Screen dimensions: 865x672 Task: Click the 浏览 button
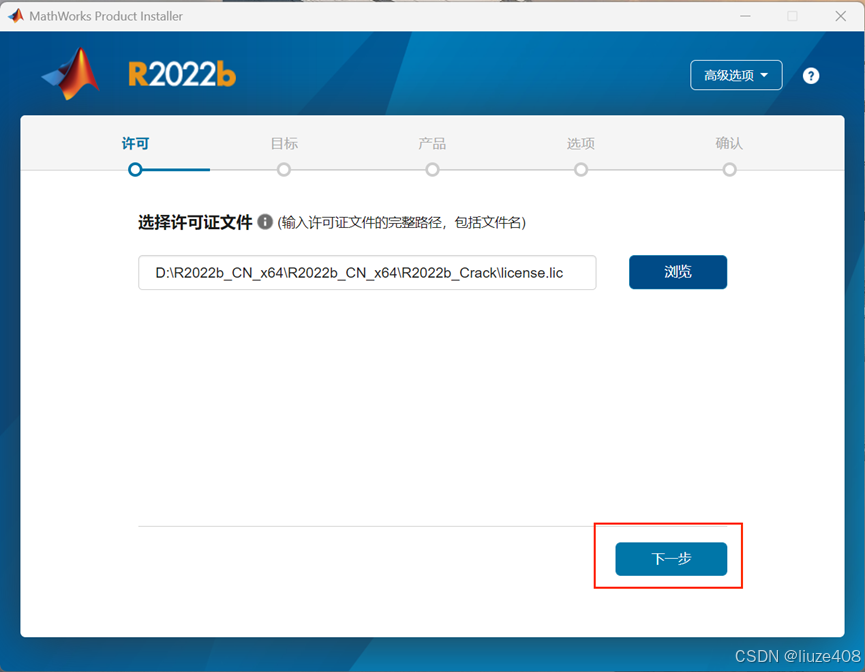[x=678, y=271]
